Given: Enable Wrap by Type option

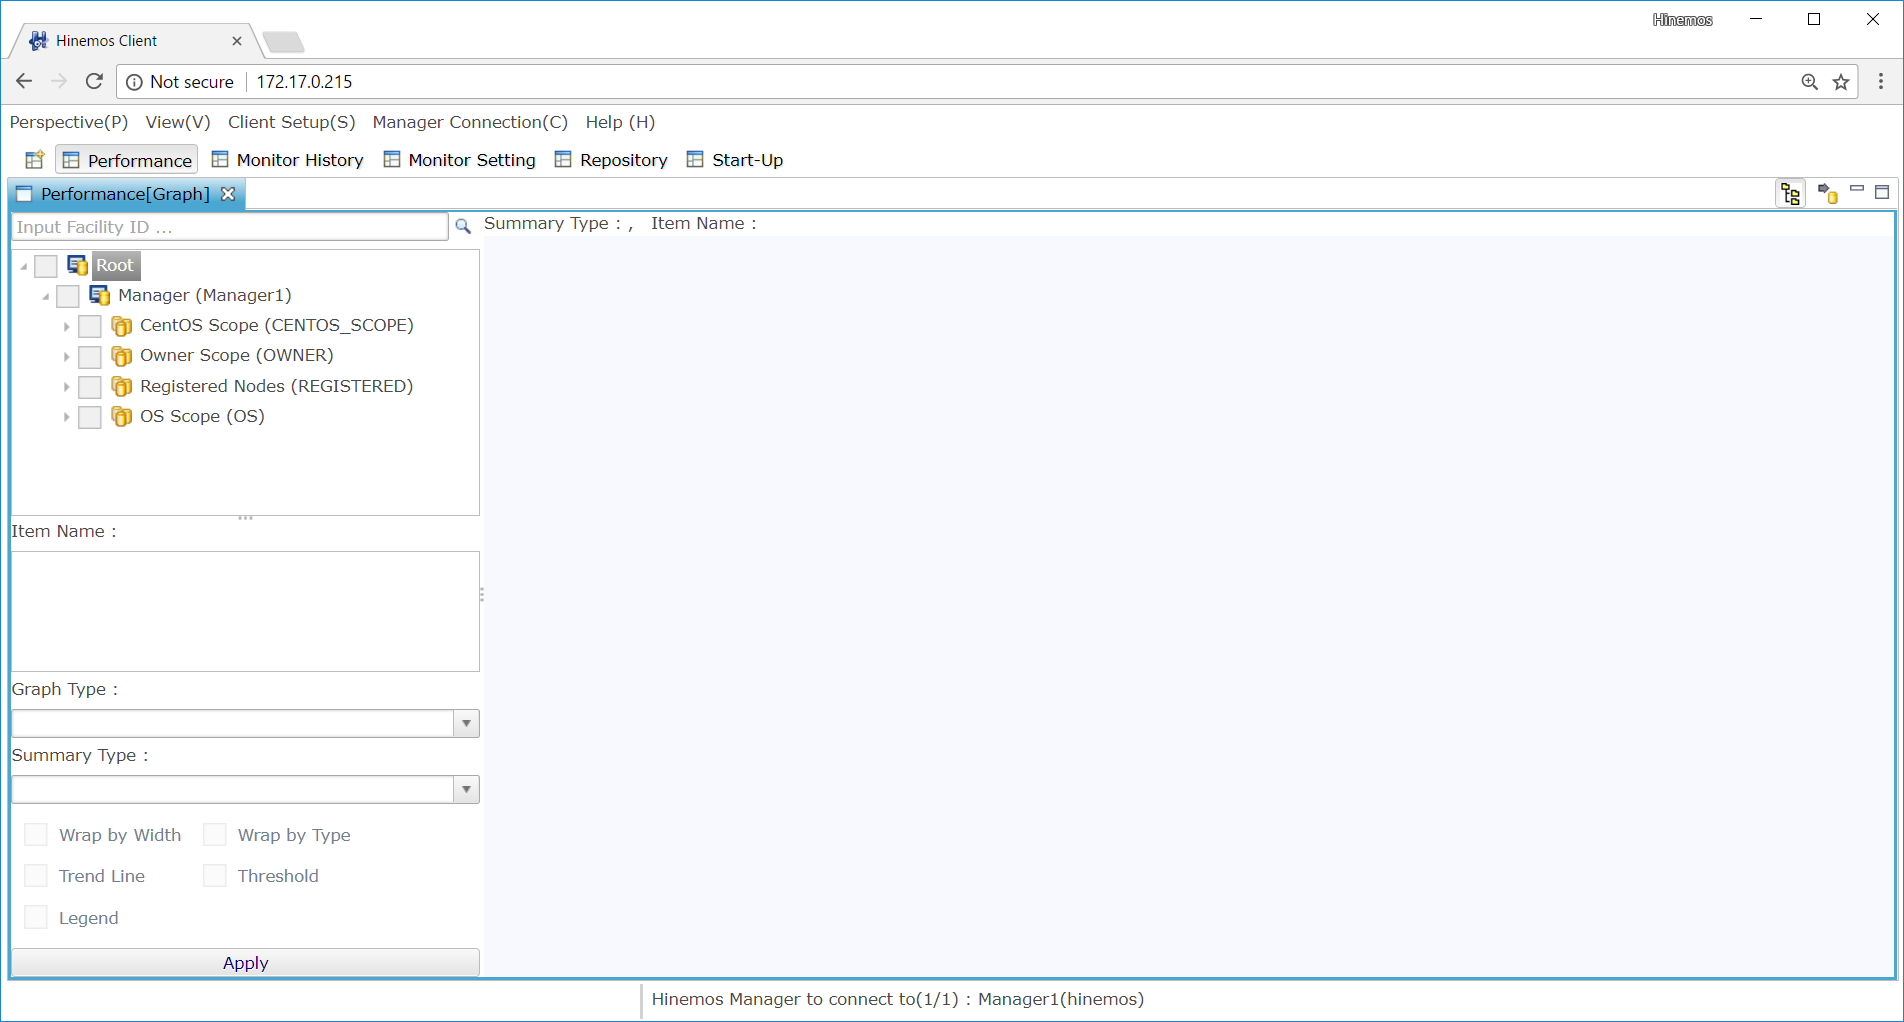Looking at the screenshot, I should click(215, 835).
